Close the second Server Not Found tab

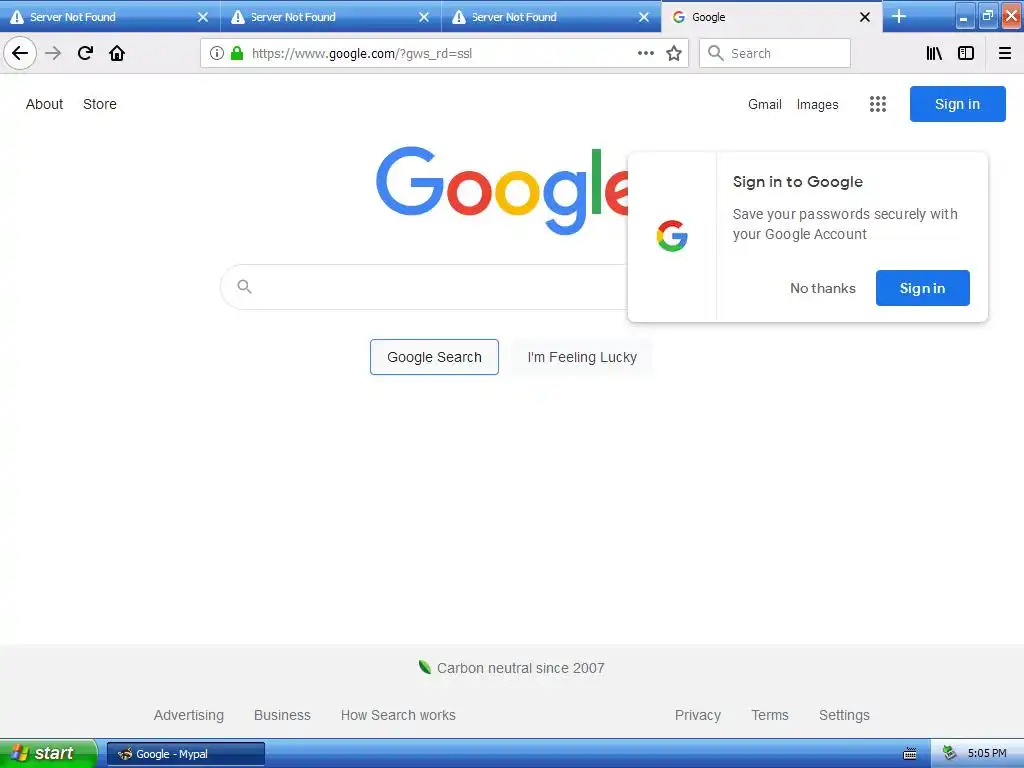[424, 17]
